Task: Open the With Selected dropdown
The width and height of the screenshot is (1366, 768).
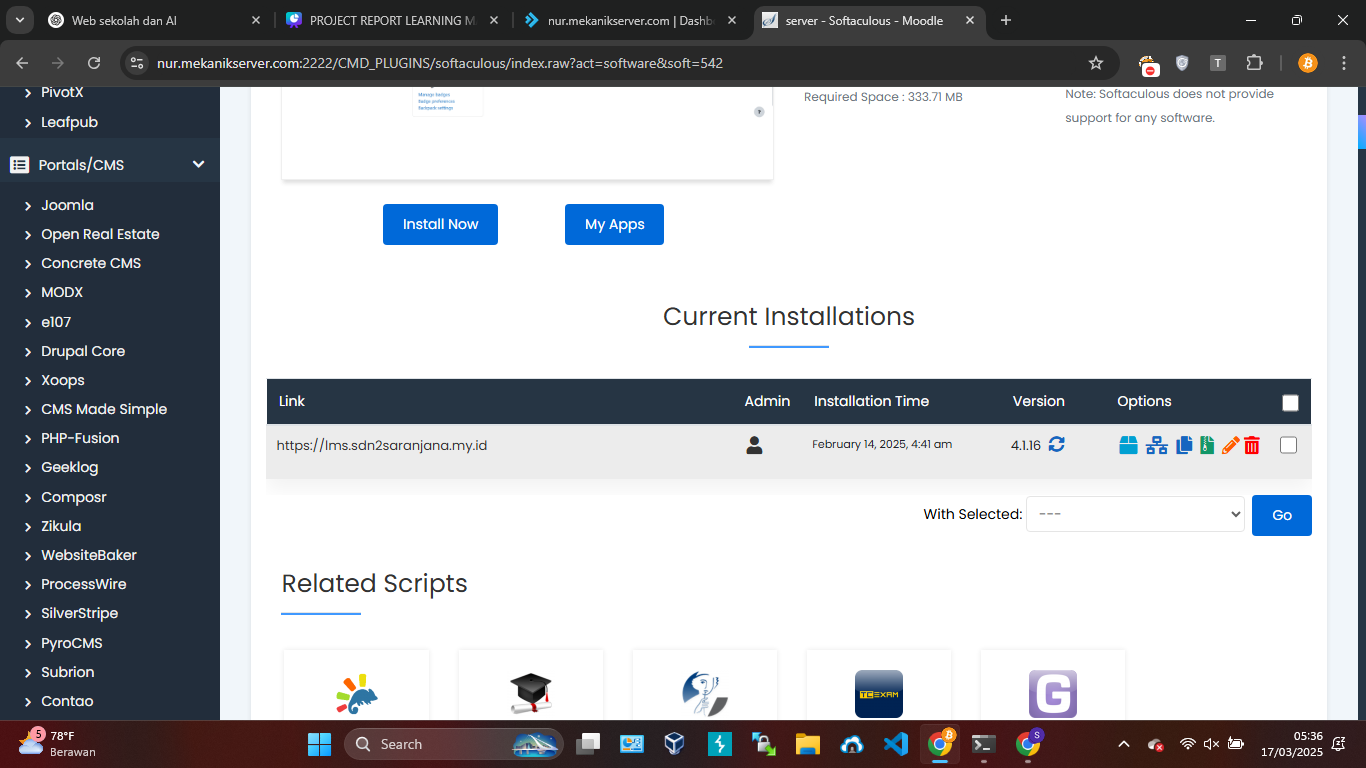Action: coord(1135,514)
